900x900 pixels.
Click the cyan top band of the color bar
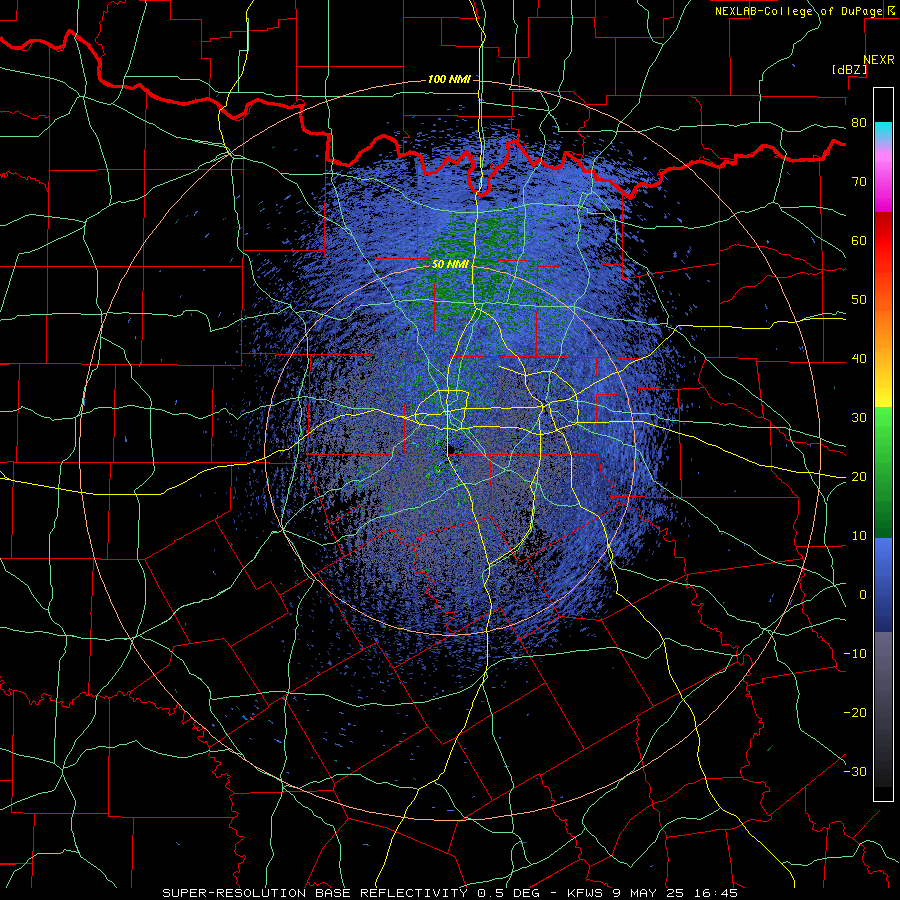(x=883, y=131)
